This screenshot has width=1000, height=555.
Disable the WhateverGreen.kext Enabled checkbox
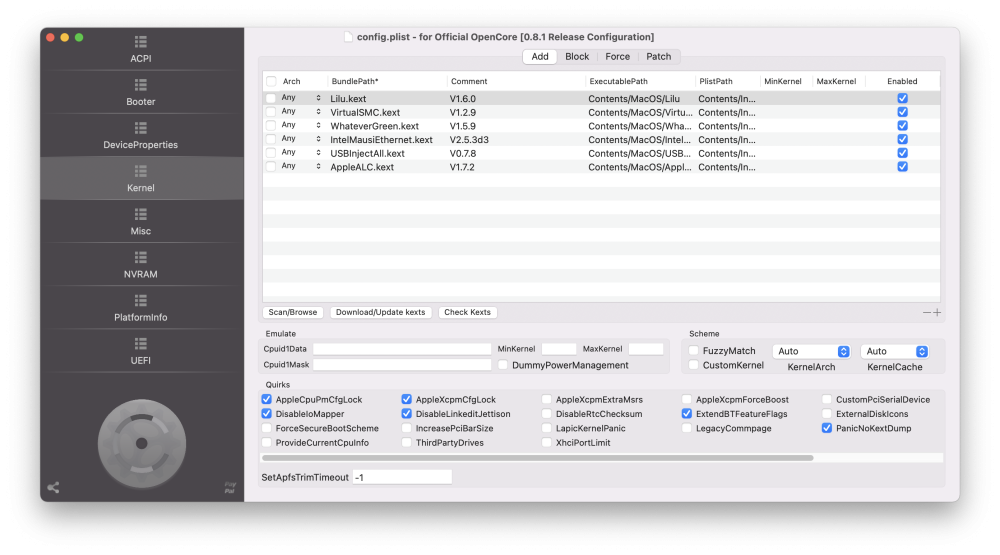(902, 126)
